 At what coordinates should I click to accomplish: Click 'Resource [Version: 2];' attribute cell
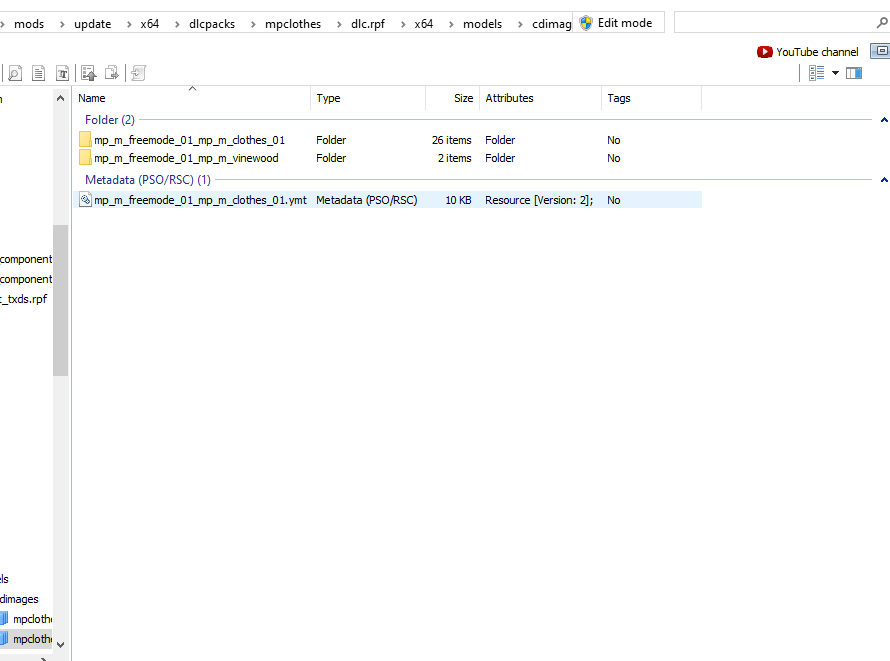click(x=539, y=200)
